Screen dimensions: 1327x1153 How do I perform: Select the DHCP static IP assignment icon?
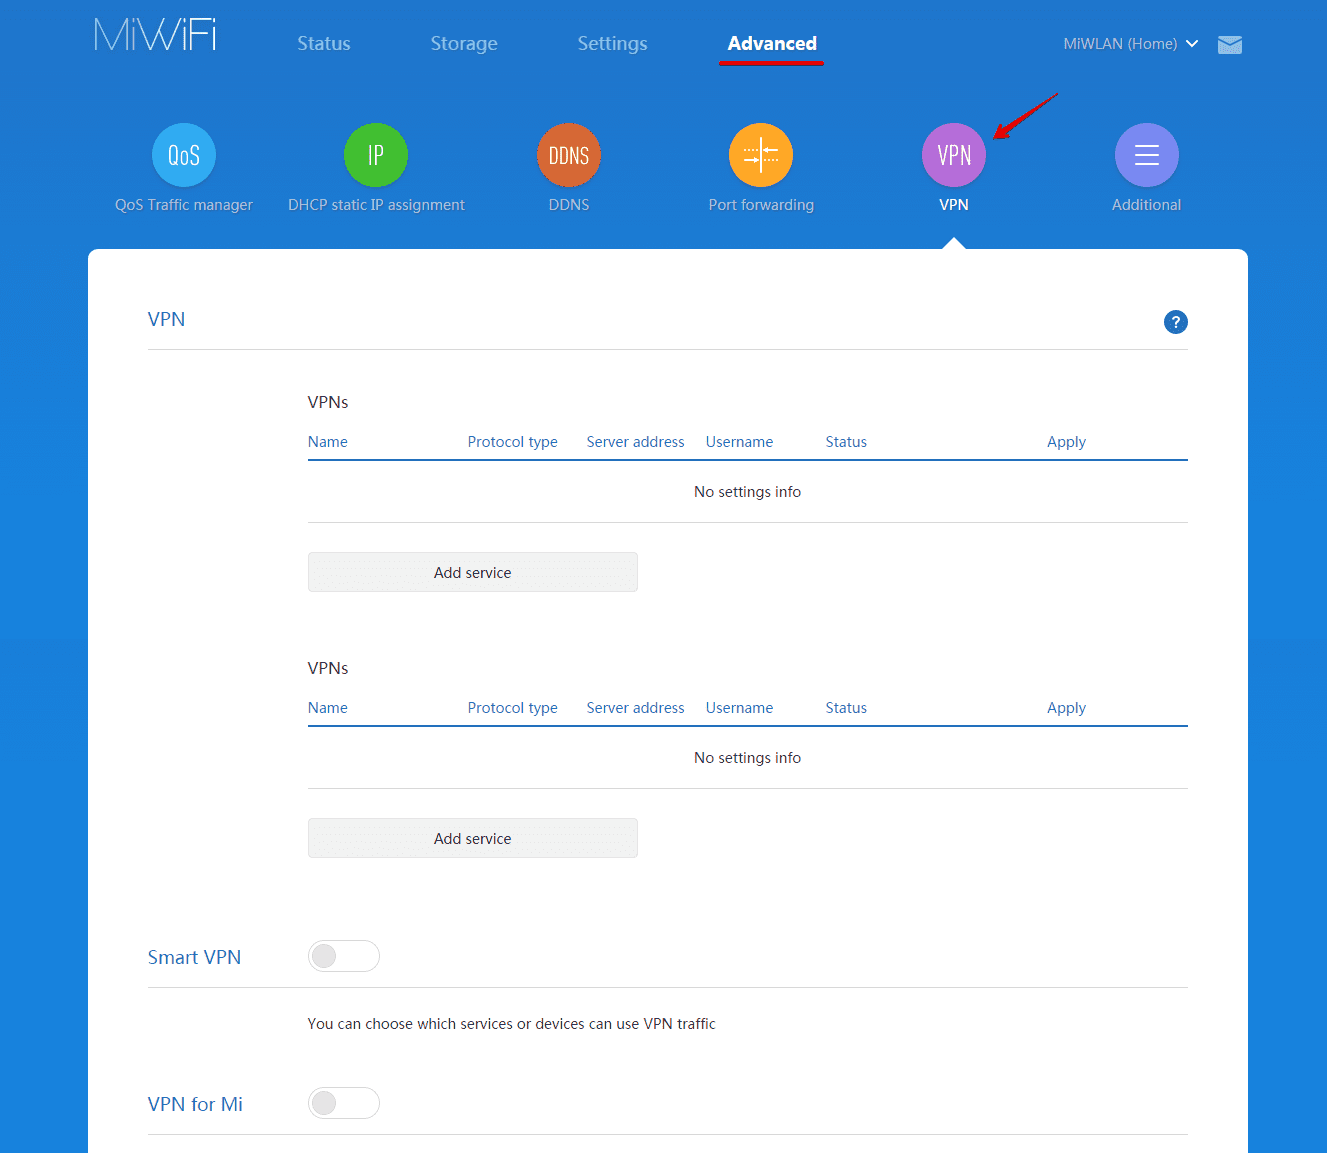[376, 155]
